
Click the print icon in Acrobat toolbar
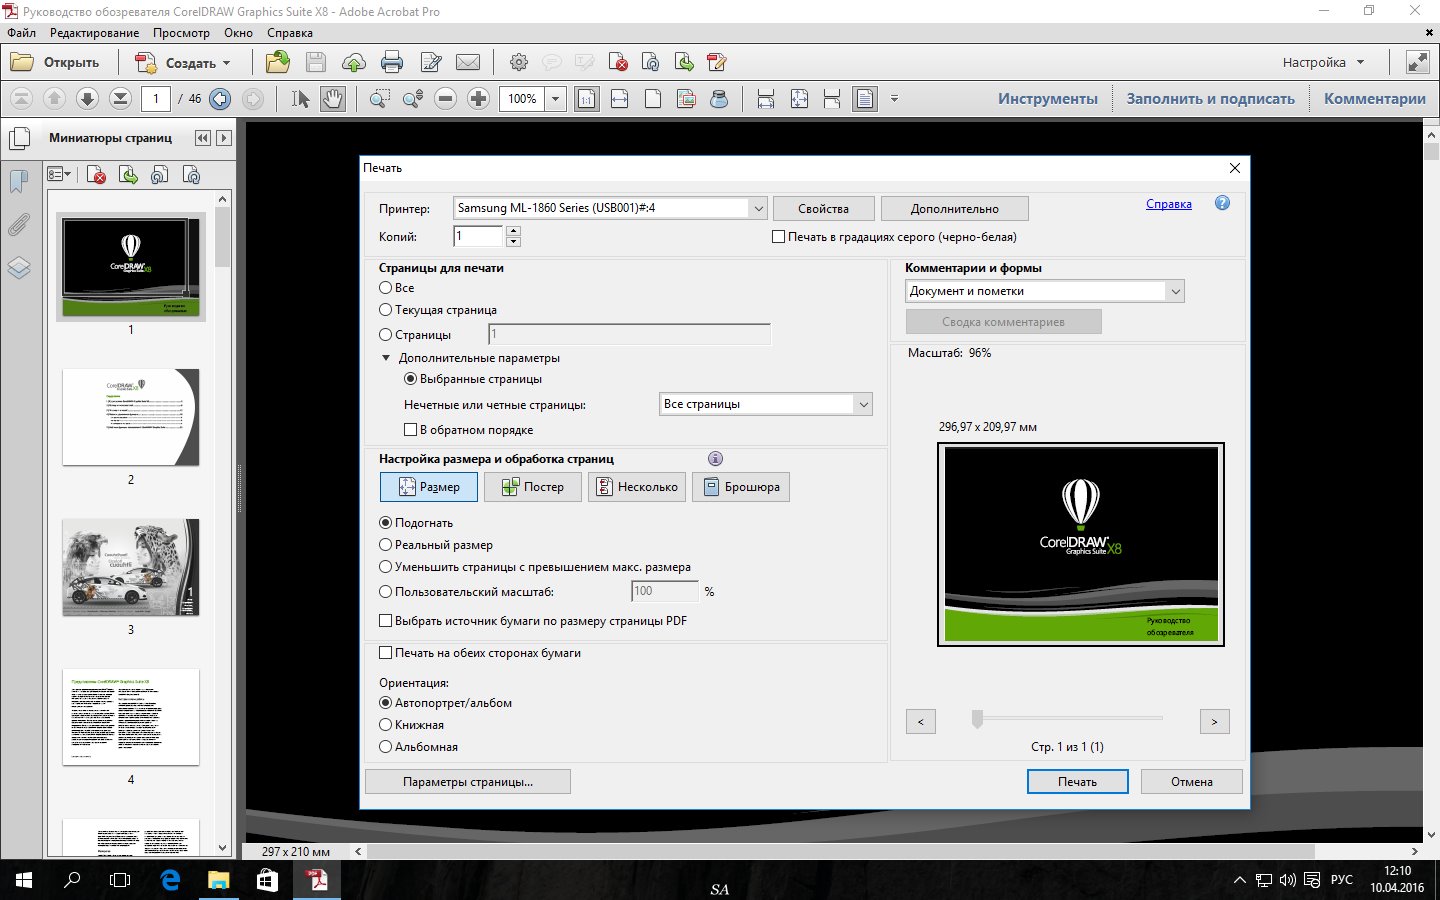(x=392, y=62)
